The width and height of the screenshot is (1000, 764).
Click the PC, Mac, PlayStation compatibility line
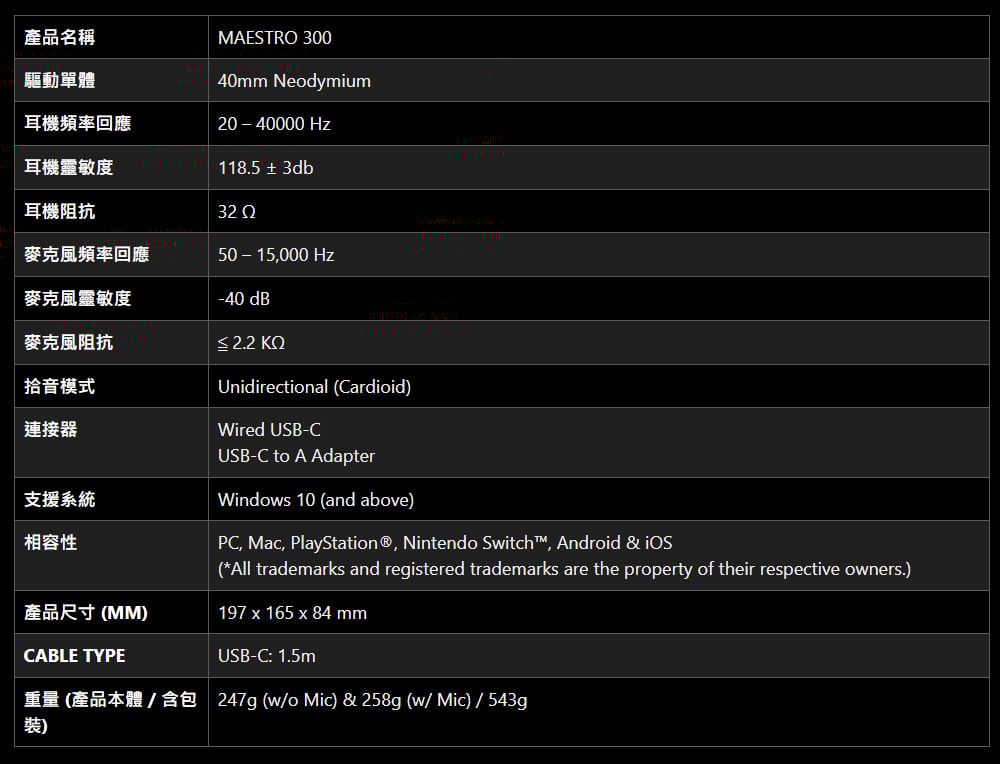[445, 543]
